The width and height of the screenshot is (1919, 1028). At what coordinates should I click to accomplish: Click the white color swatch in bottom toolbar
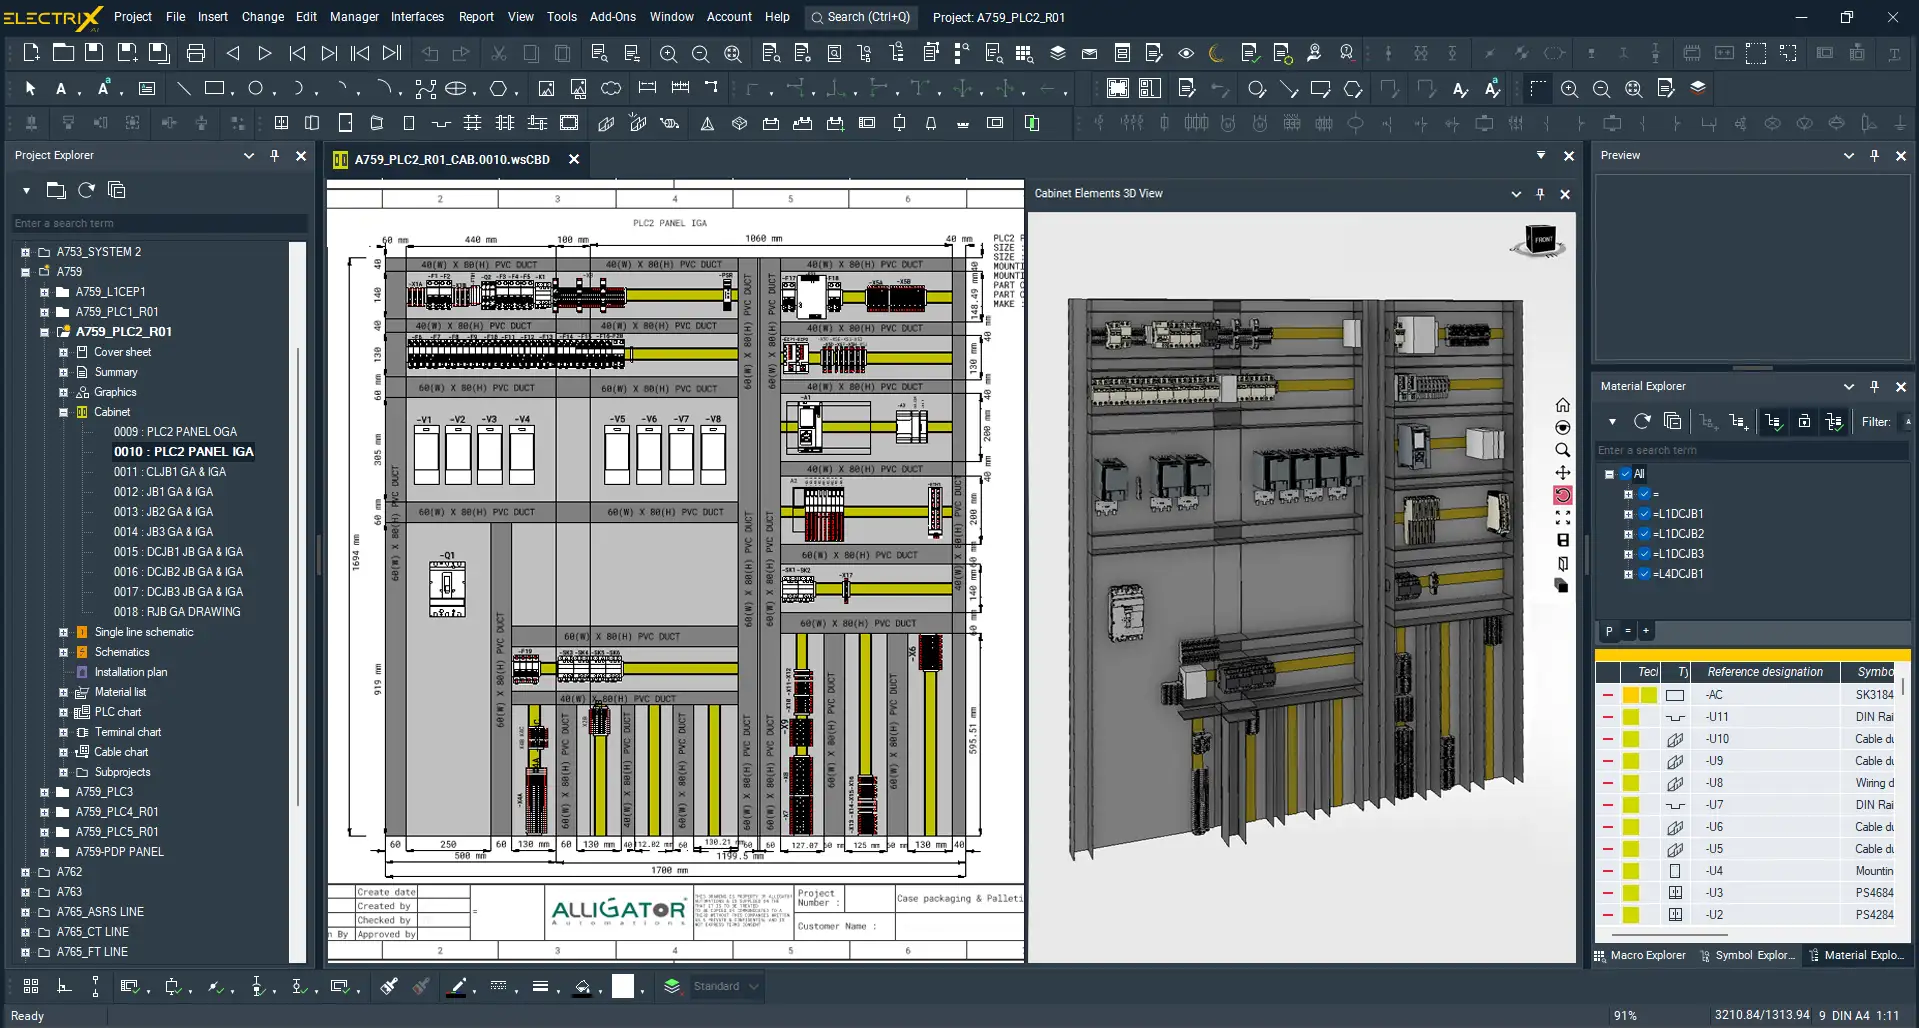point(623,986)
